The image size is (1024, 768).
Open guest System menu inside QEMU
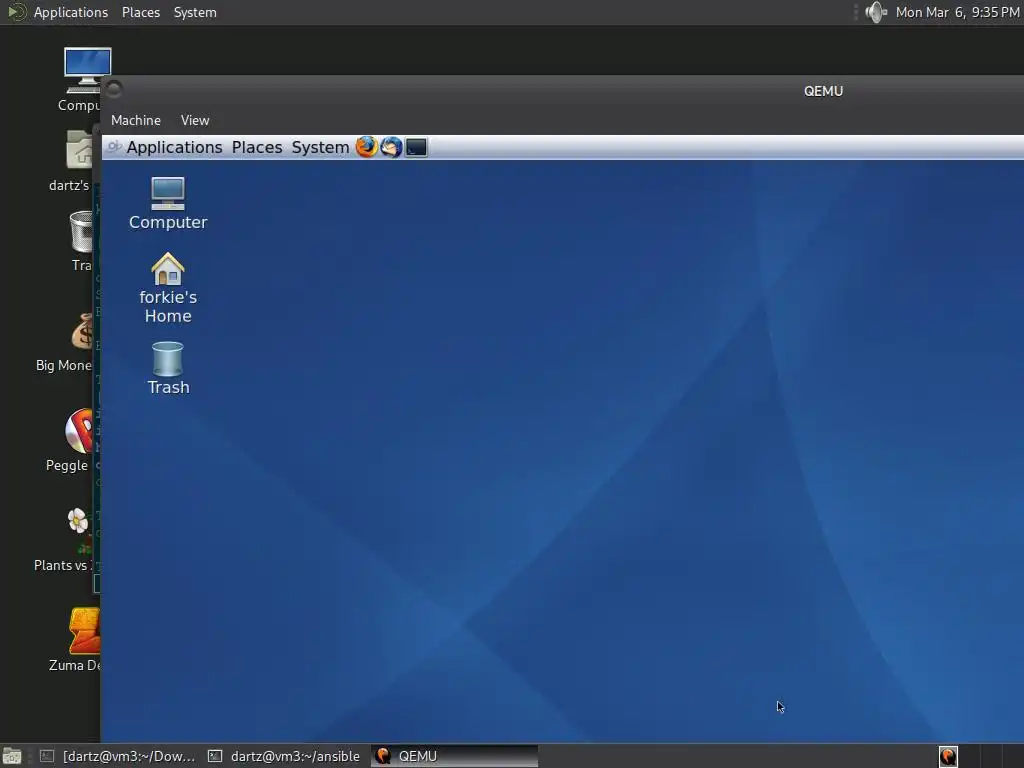[320, 148]
